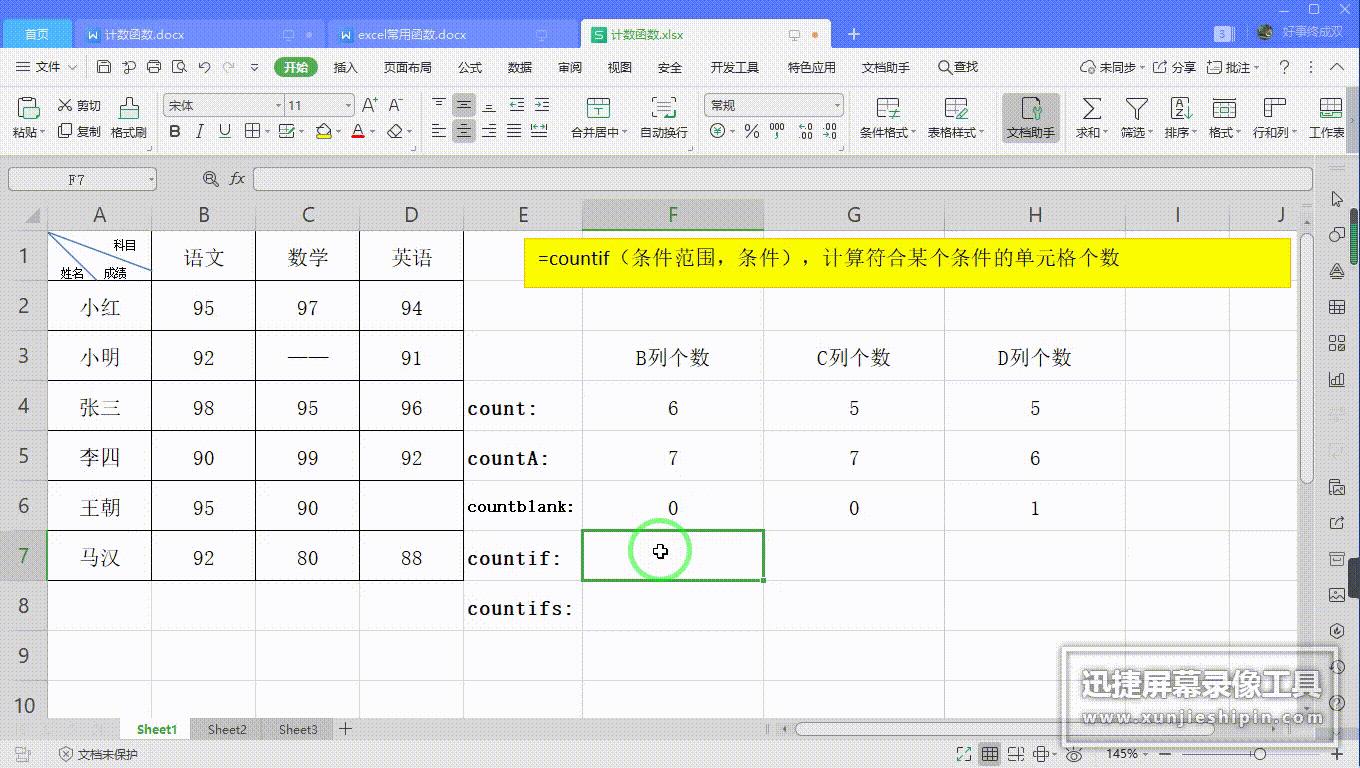Click increase decimal places icon
1360x768 pixels.
[805, 131]
